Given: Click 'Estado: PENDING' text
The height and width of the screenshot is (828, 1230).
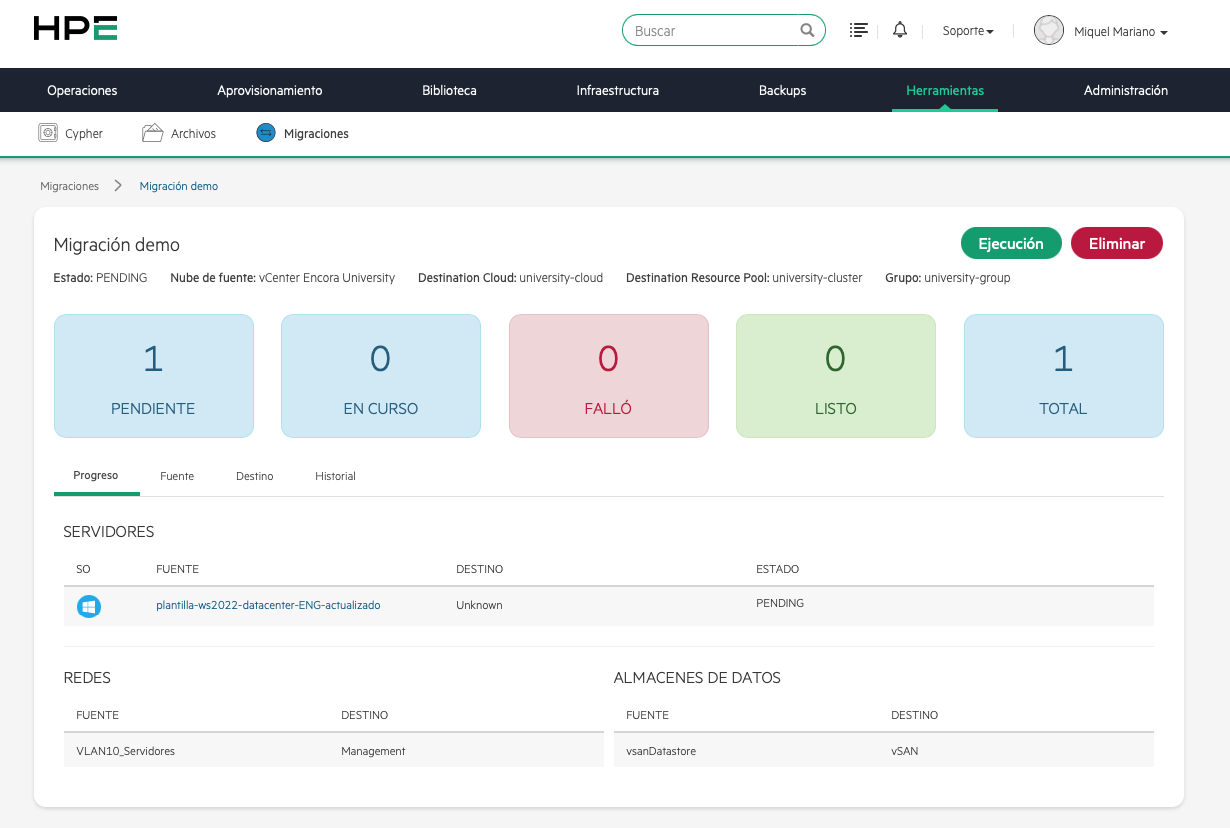Looking at the screenshot, I should 100,278.
